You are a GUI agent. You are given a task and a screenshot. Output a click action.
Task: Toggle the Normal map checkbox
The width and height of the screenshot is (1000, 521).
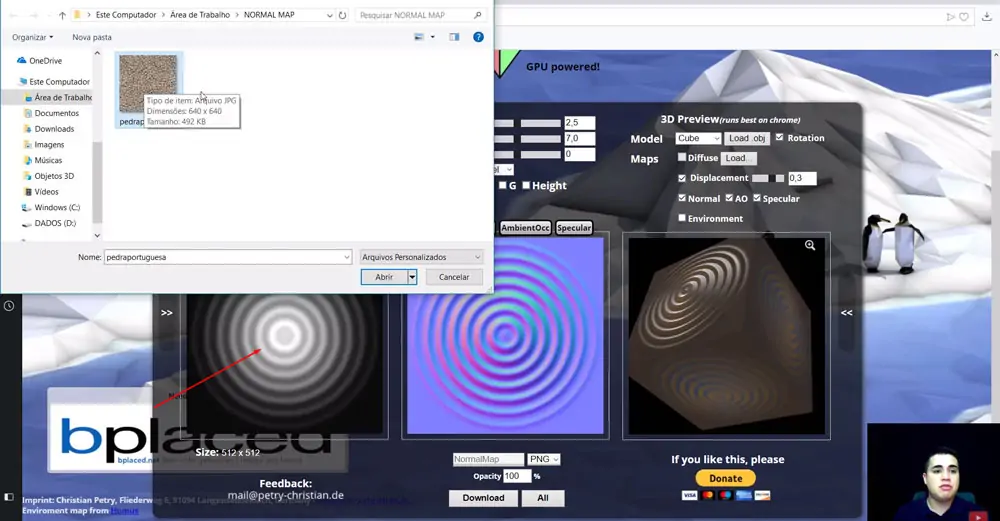click(682, 198)
